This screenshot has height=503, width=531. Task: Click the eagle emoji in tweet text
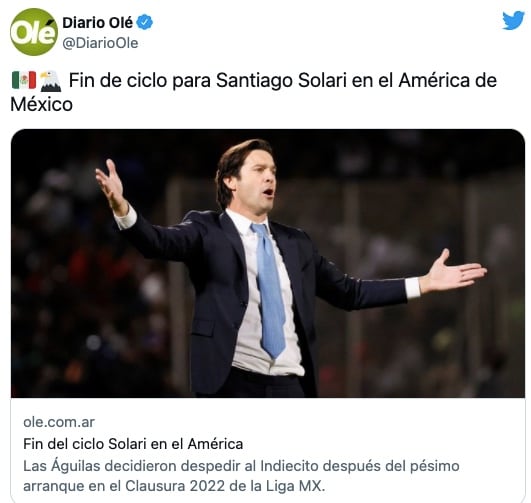coord(51,81)
